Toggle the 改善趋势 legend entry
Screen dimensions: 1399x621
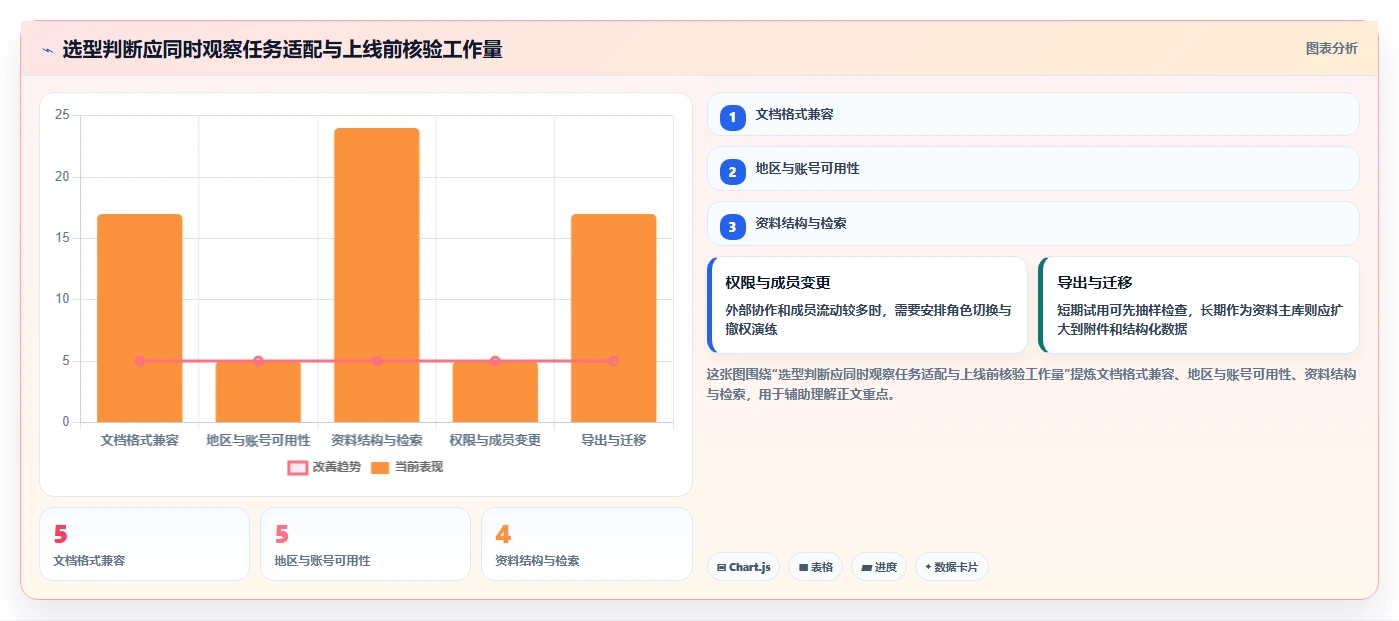click(324, 467)
